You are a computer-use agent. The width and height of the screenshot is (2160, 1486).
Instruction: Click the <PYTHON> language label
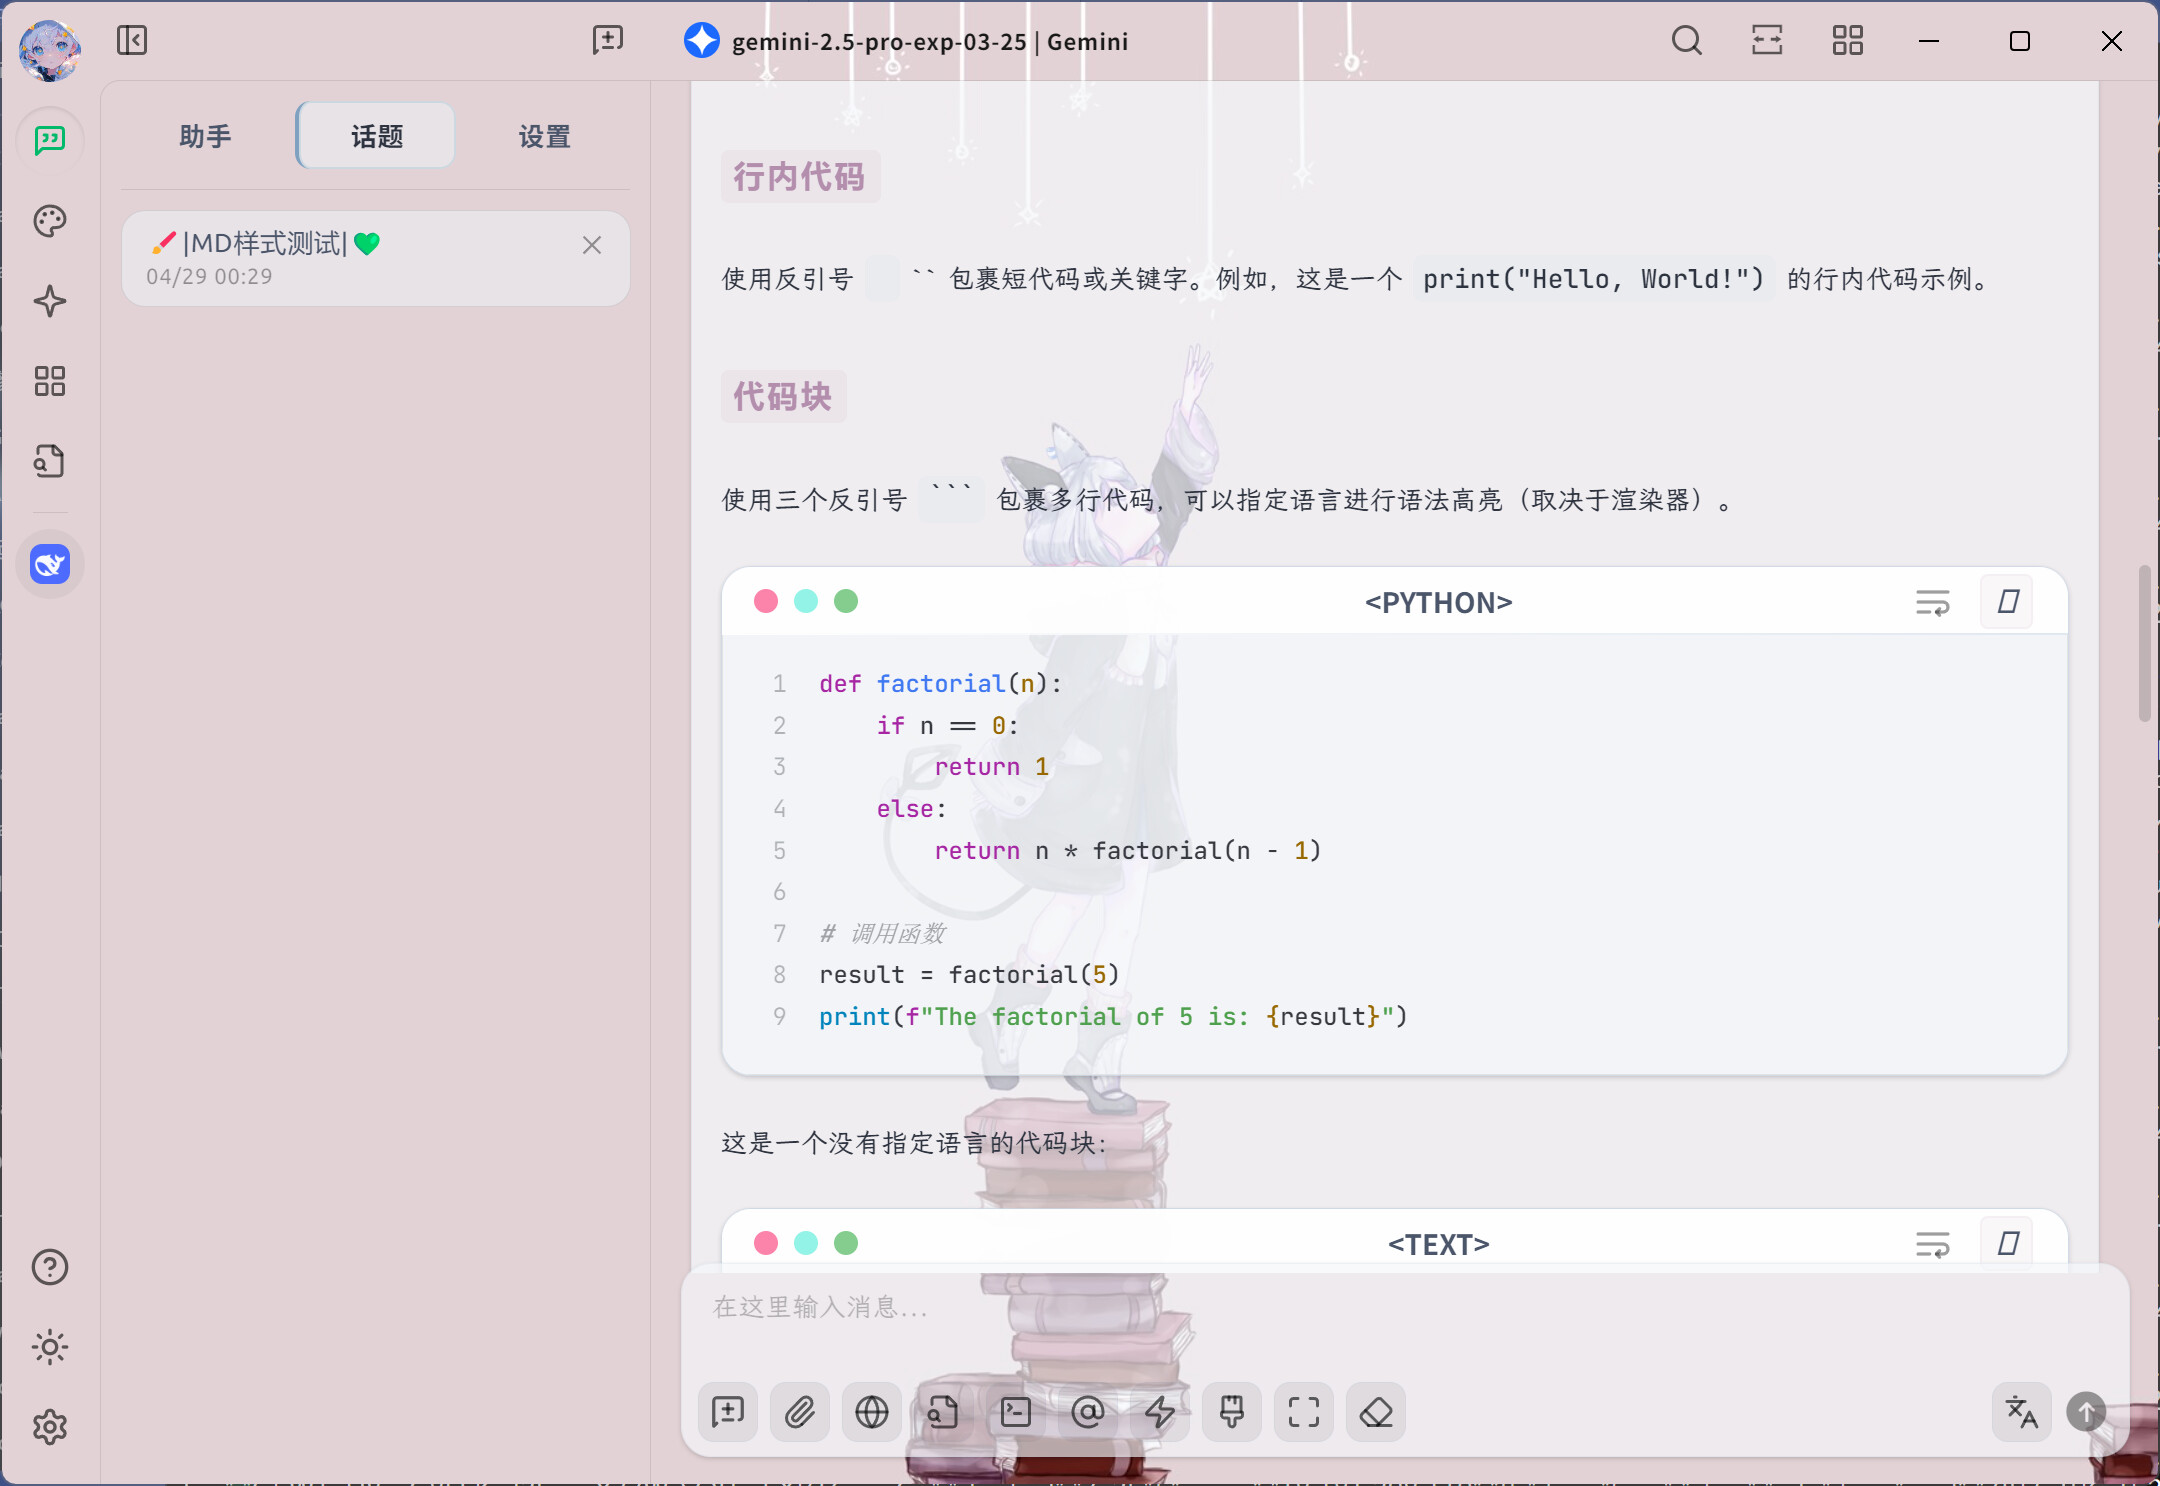coord(1439,603)
